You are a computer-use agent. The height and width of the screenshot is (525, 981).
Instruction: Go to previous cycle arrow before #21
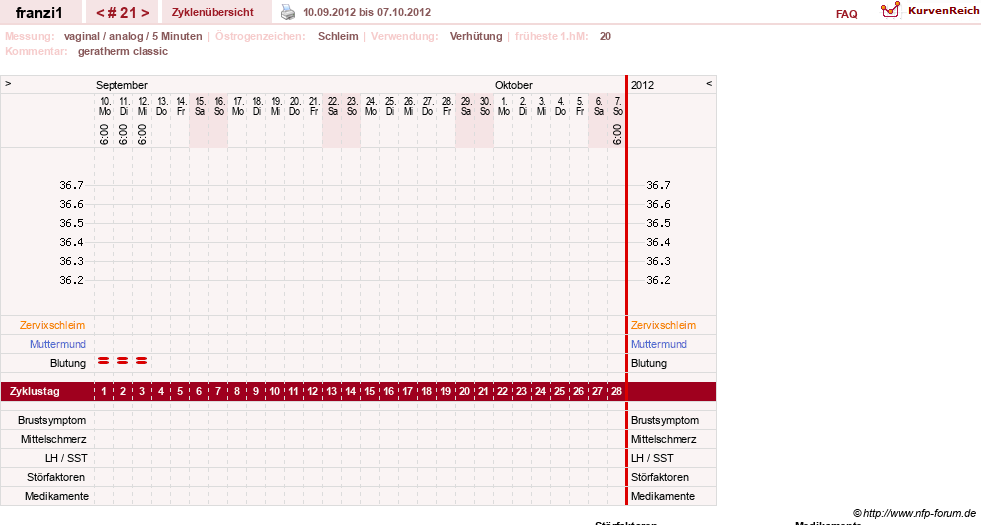[99, 13]
